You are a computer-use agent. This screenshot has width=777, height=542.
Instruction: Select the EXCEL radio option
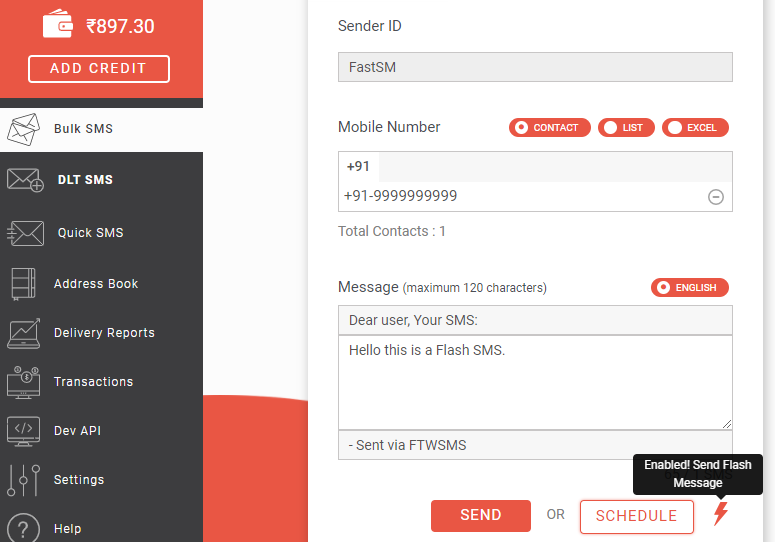point(695,127)
